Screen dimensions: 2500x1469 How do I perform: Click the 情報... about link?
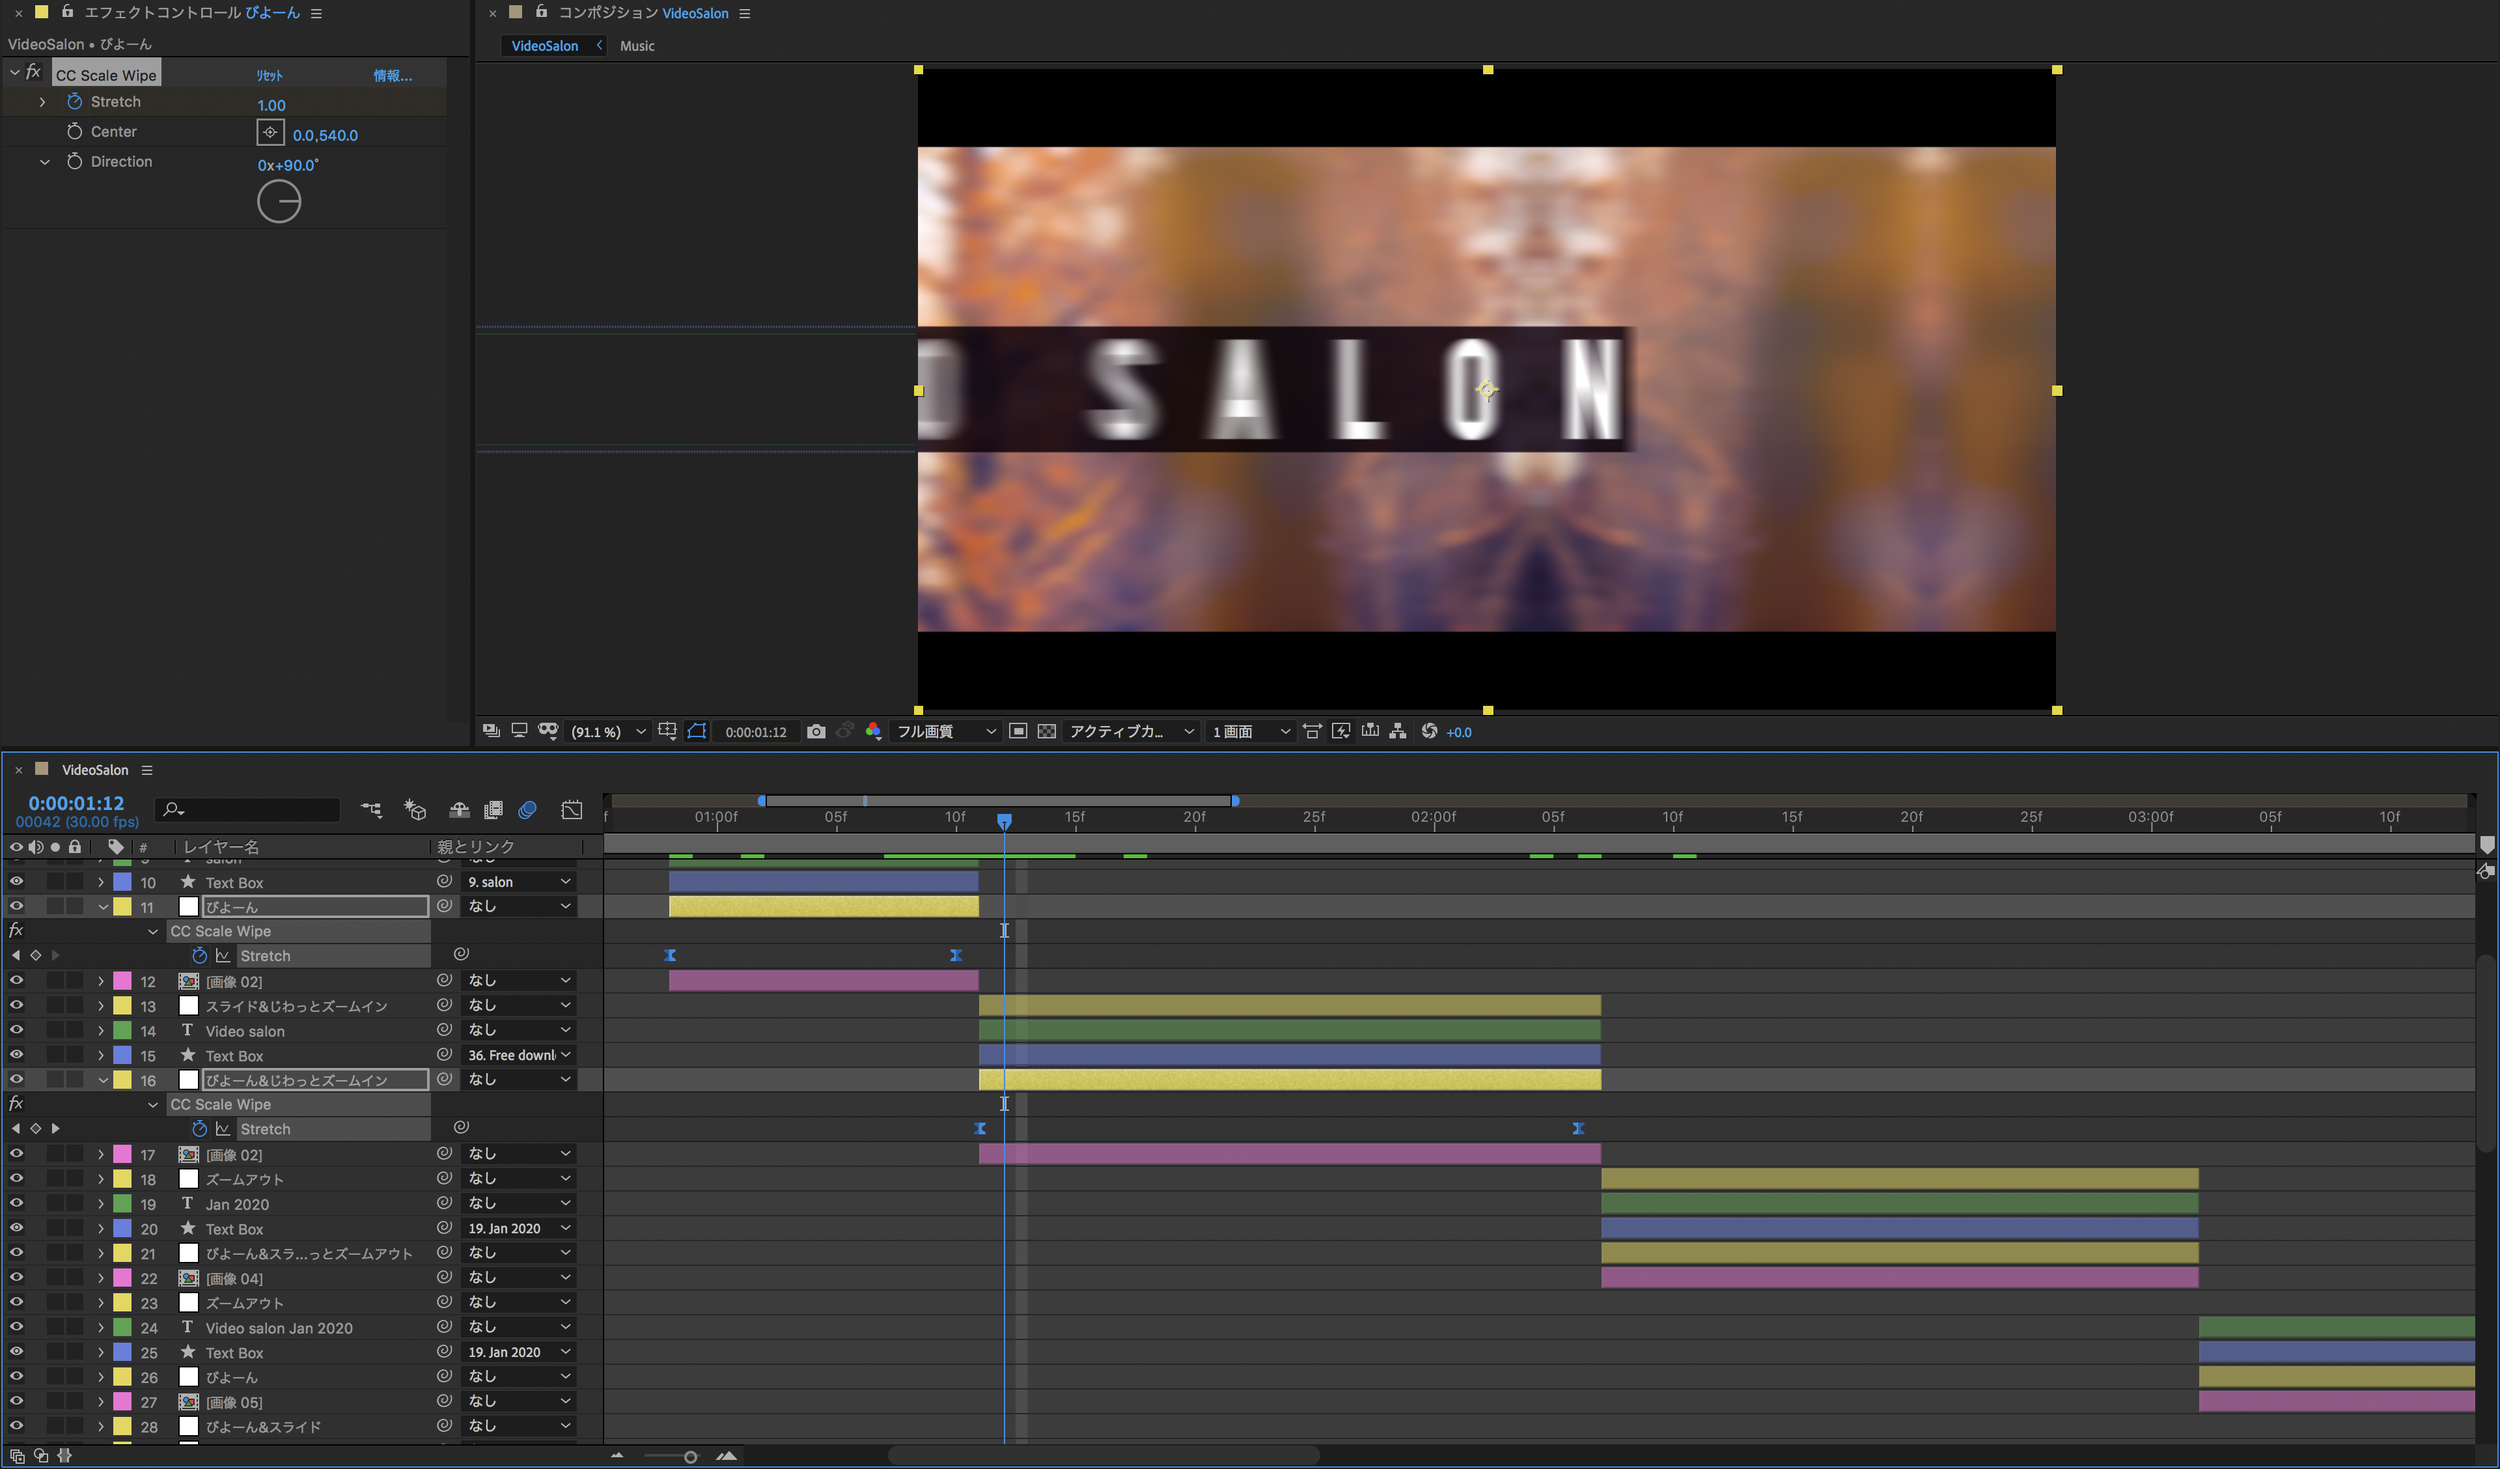(392, 76)
